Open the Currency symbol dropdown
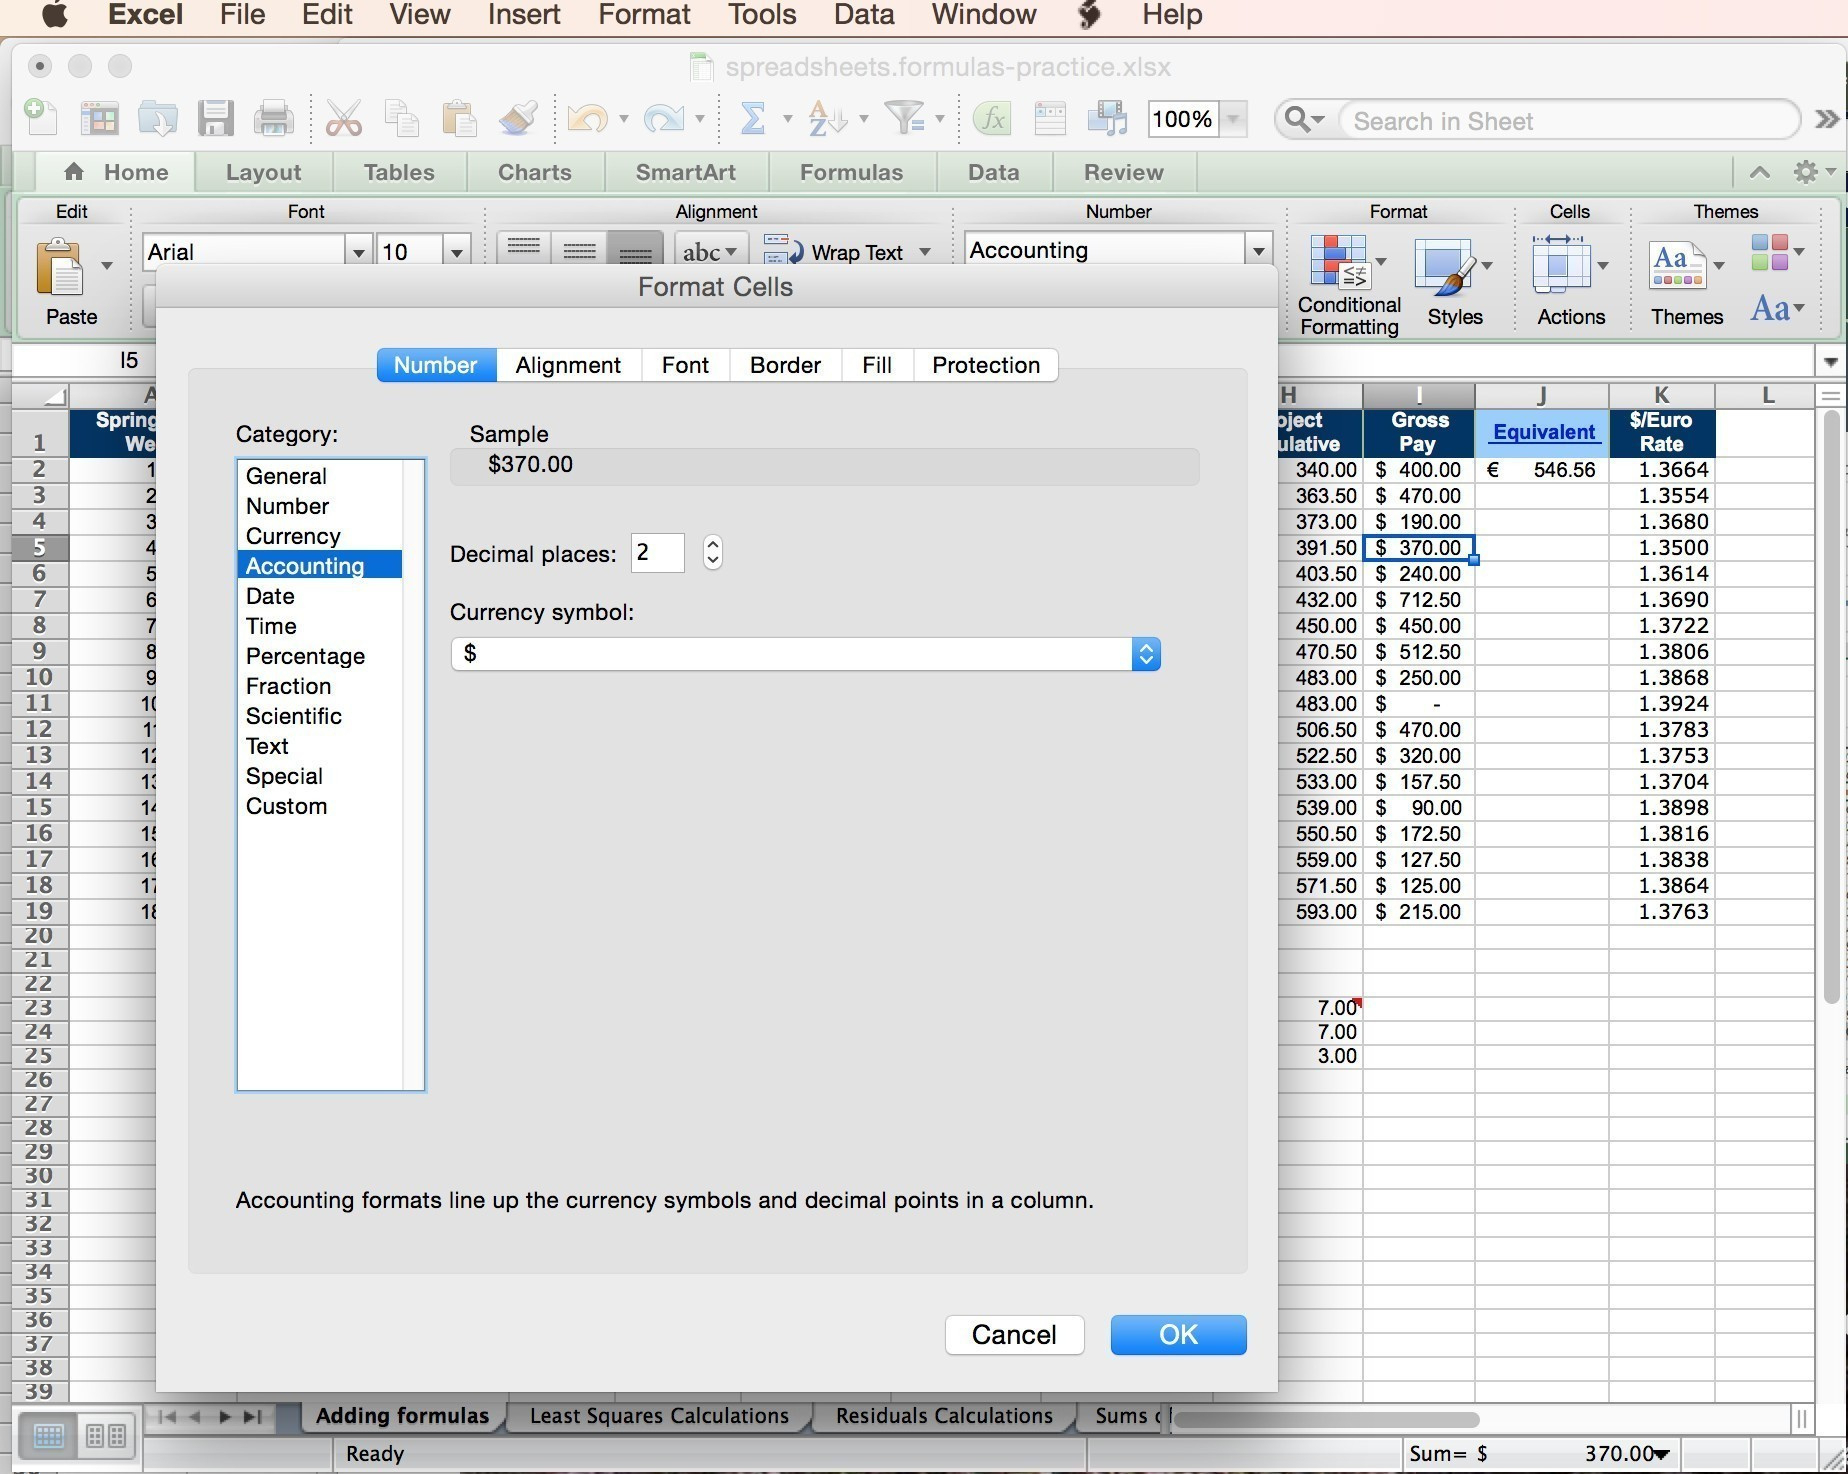1848x1474 pixels. click(x=1145, y=653)
